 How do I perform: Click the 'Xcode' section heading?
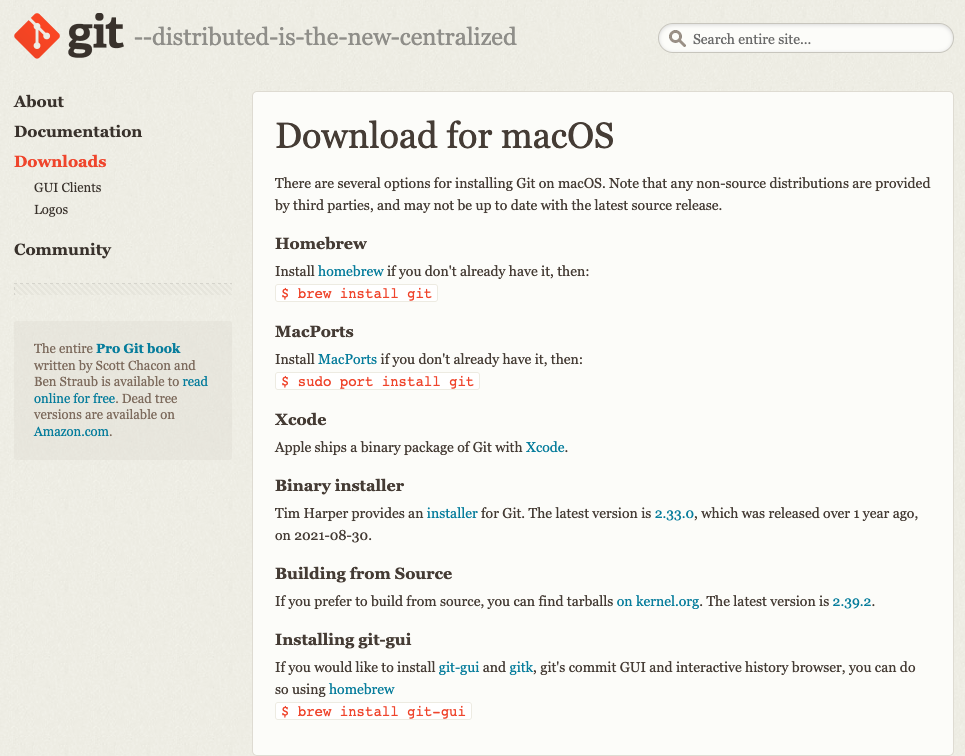pyautogui.click(x=300, y=420)
